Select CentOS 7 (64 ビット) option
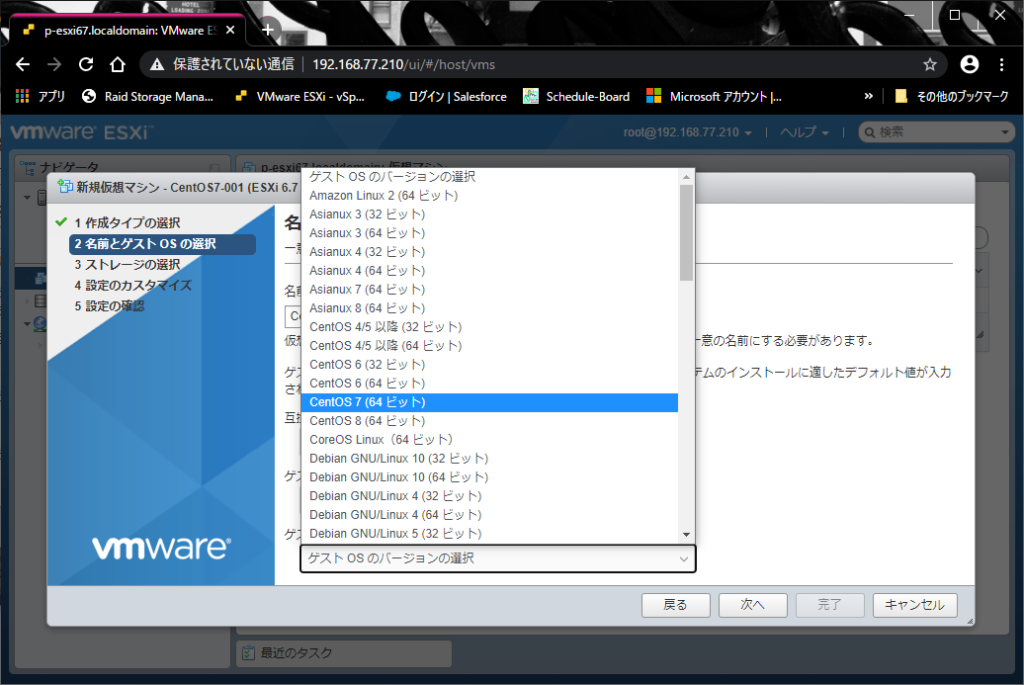 pyautogui.click(x=489, y=402)
